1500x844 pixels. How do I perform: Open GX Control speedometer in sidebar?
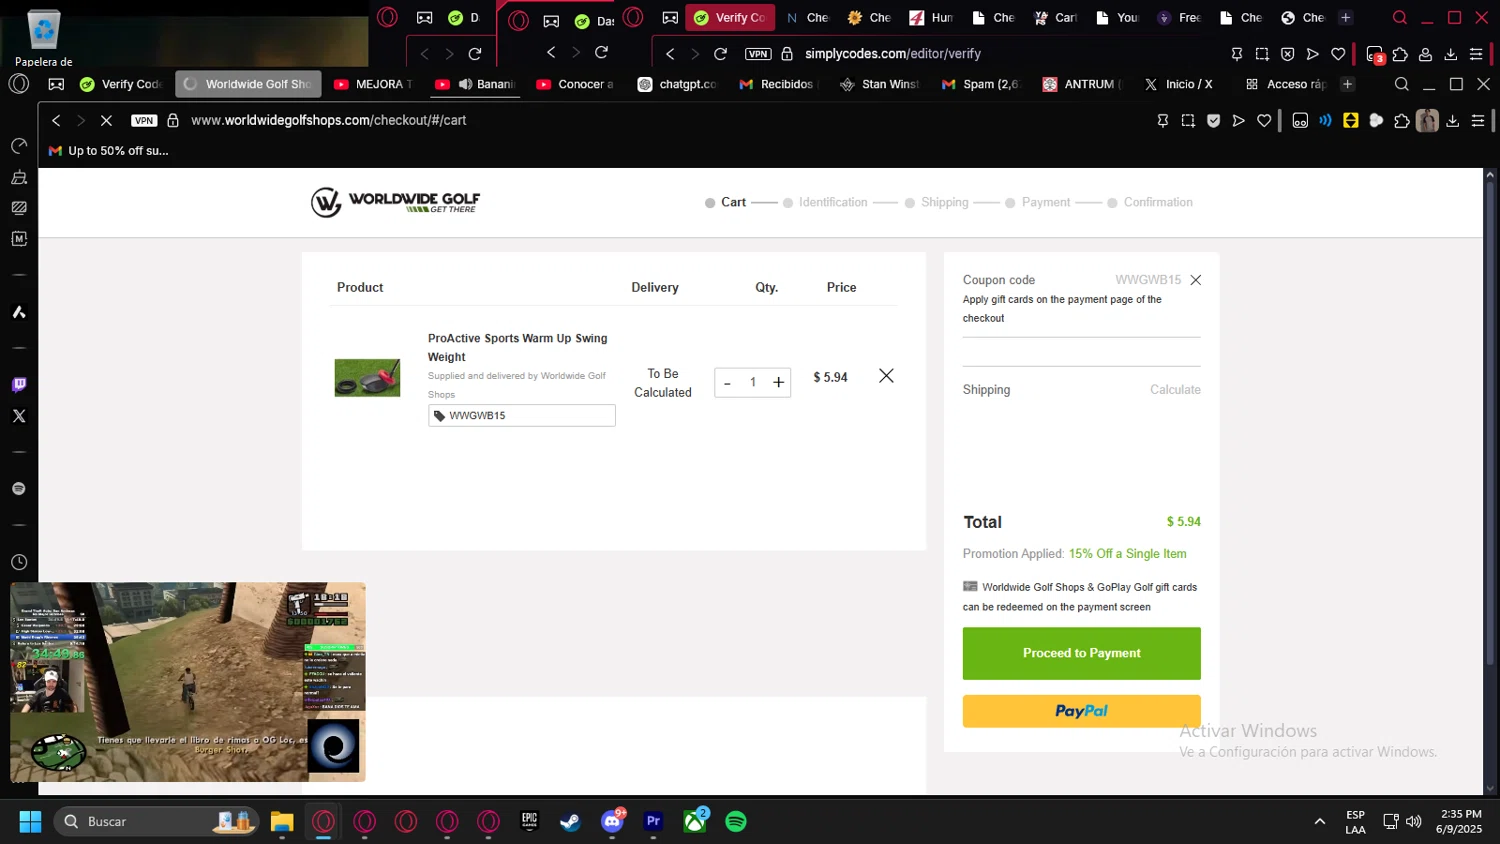pos(19,147)
